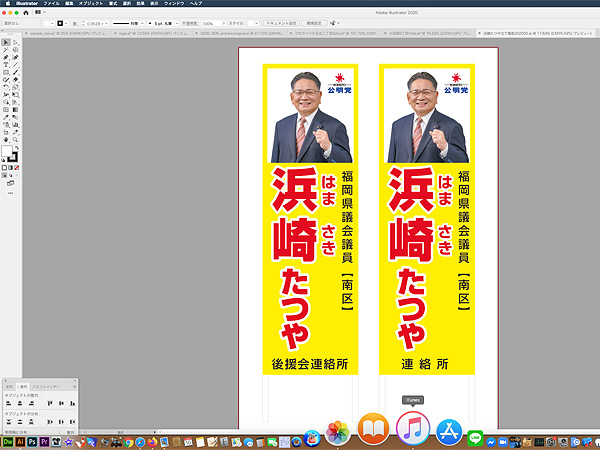
Task: Open Edit Toolbar three-dots button
Action: pyautogui.click(x=10, y=193)
